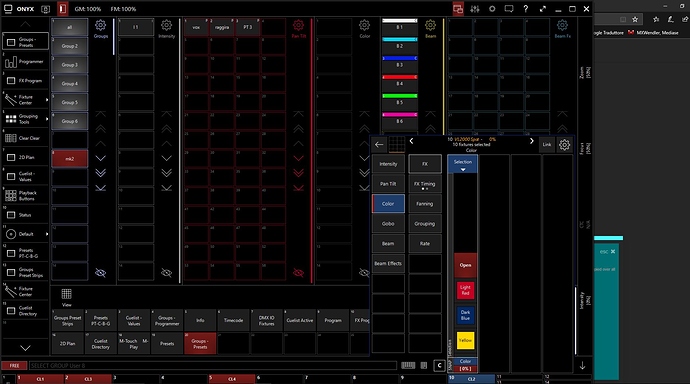Open the mixer sliders icon in title bar
Viewport: 690px width, 384px height.
click(x=475, y=9)
